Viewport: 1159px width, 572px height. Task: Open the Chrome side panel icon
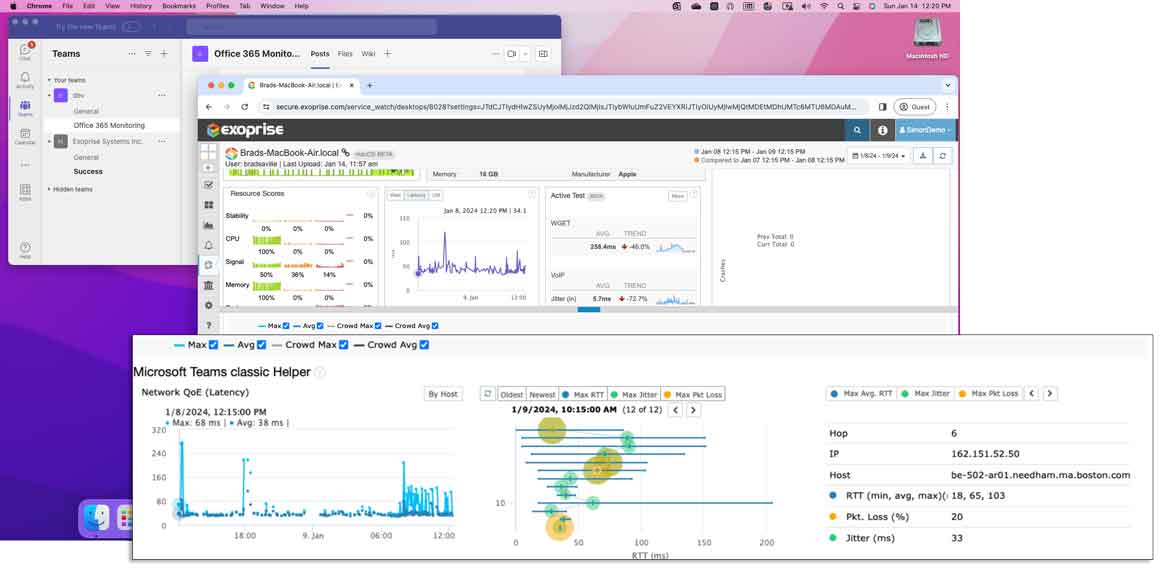[x=882, y=107]
